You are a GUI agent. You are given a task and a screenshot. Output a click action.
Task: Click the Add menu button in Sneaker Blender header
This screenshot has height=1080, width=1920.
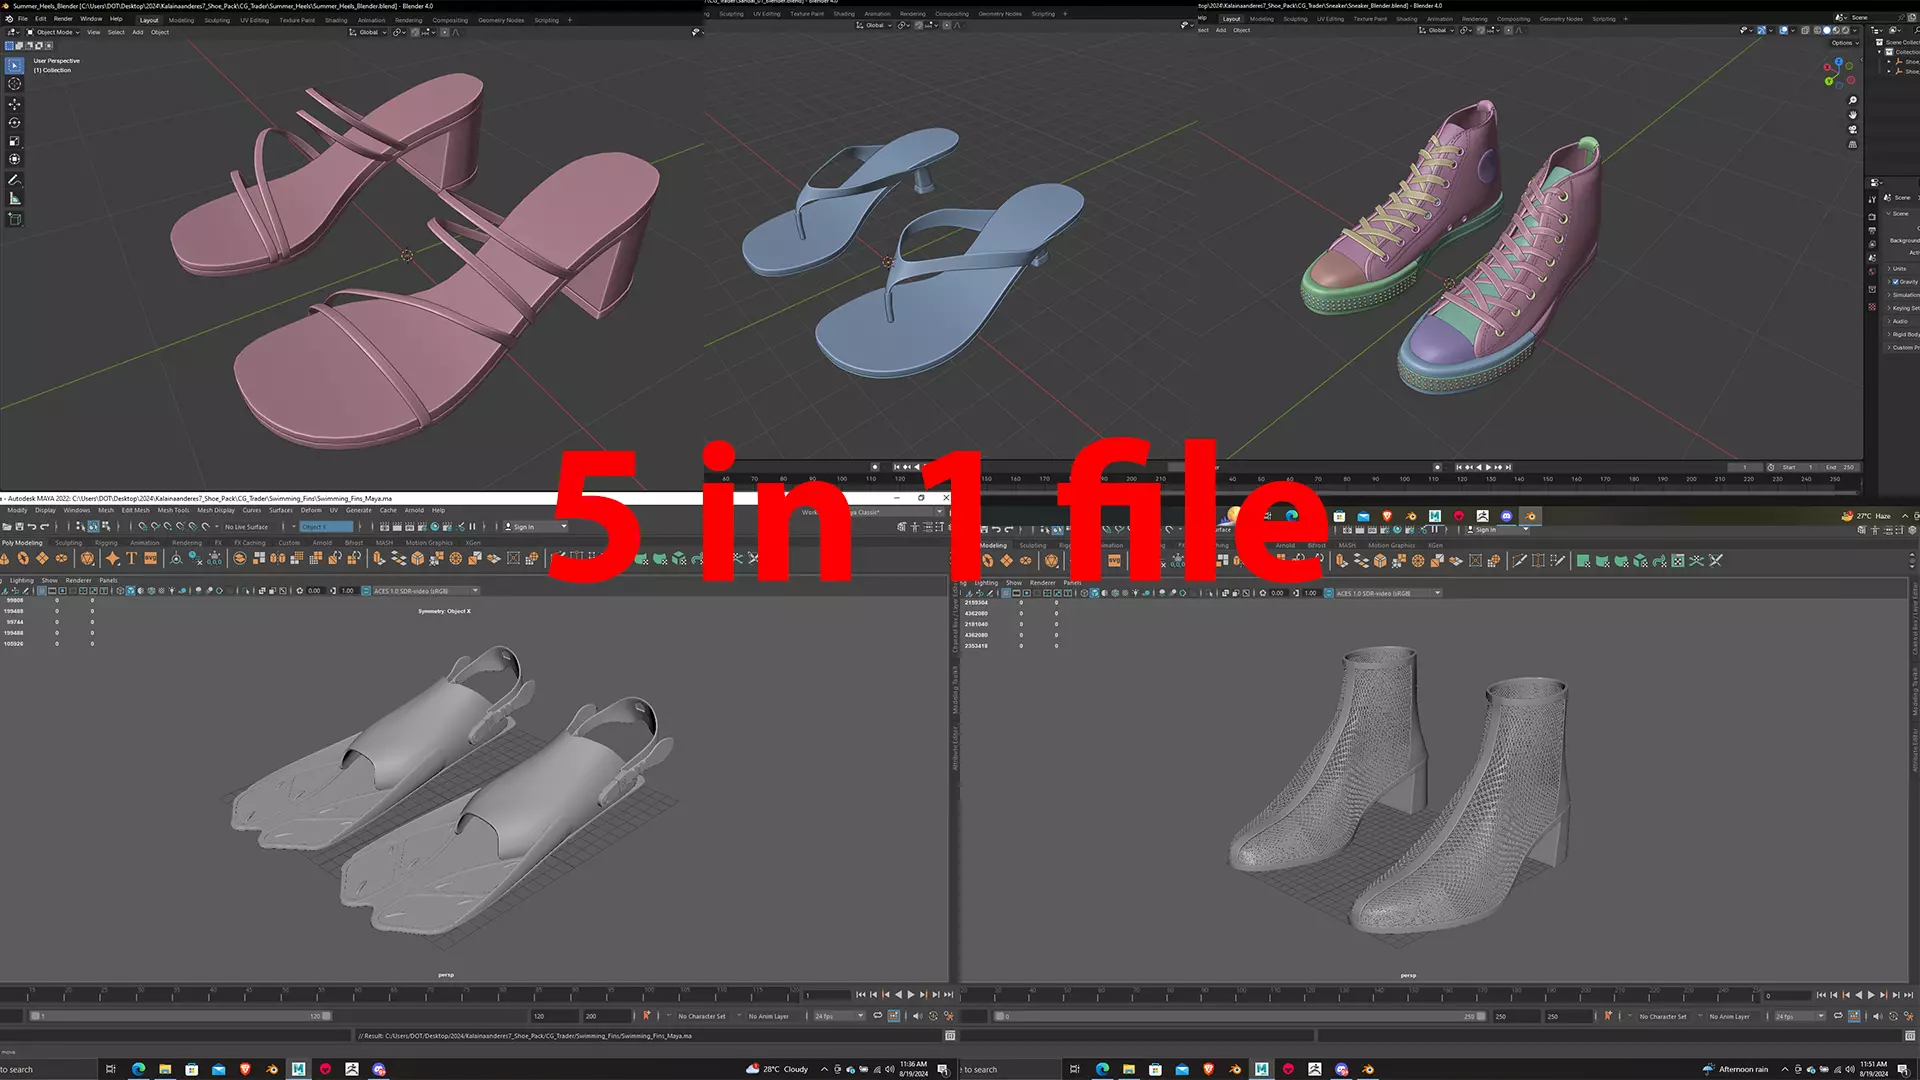click(x=1221, y=30)
